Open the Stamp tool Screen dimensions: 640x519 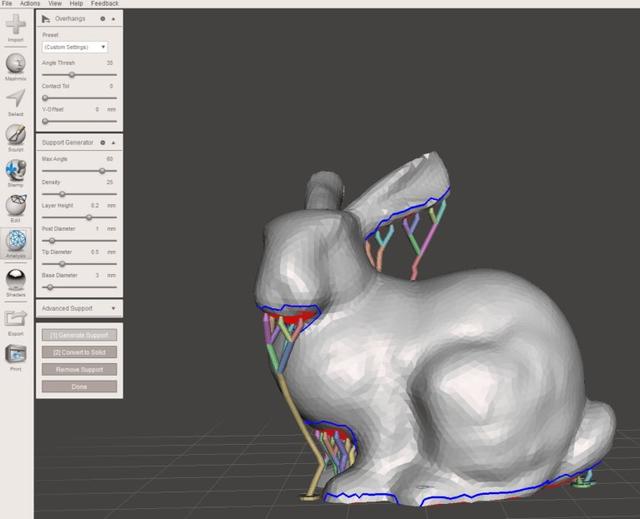pos(16,170)
